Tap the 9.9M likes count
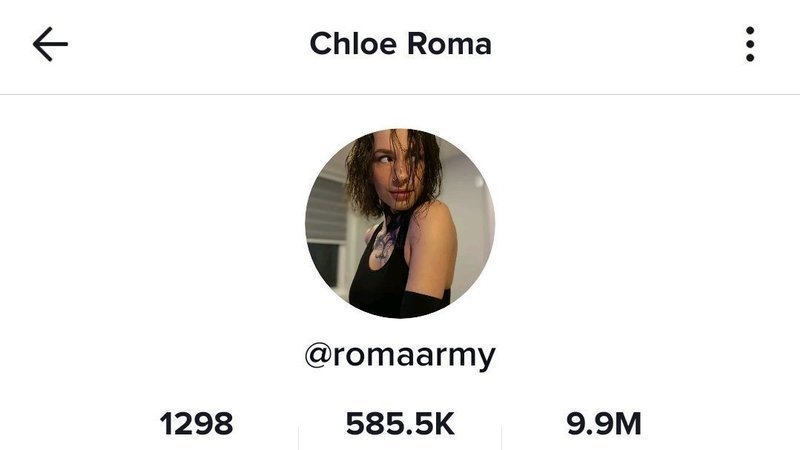This screenshot has width=800, height=450. click(604, 423)
